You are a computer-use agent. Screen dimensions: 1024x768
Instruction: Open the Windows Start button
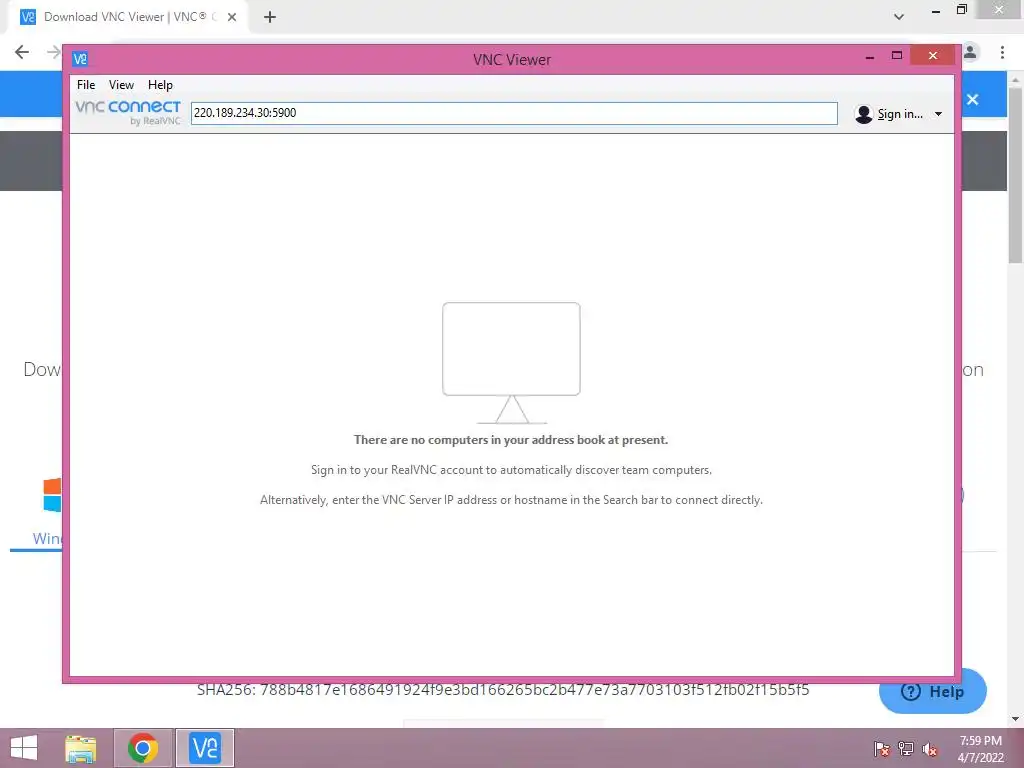tap(24, 748)
